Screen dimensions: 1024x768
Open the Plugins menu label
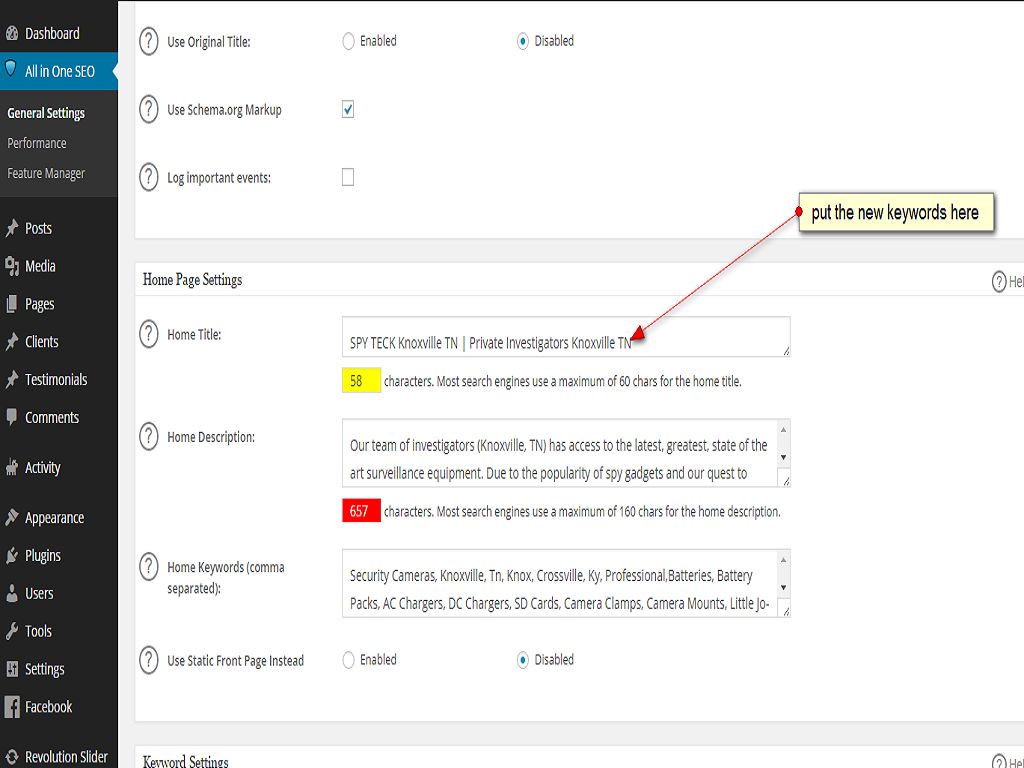(x=42, y=556)
